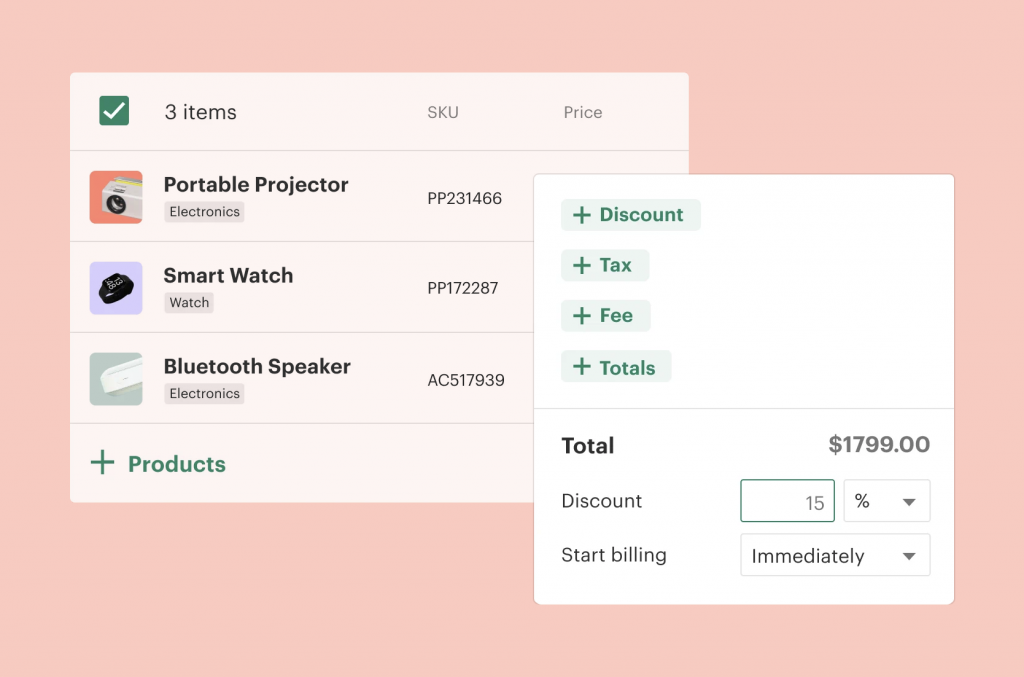1024x677 pixels.
Task: Click the plus icon on Fee chip
Action: tap(581, 316)
